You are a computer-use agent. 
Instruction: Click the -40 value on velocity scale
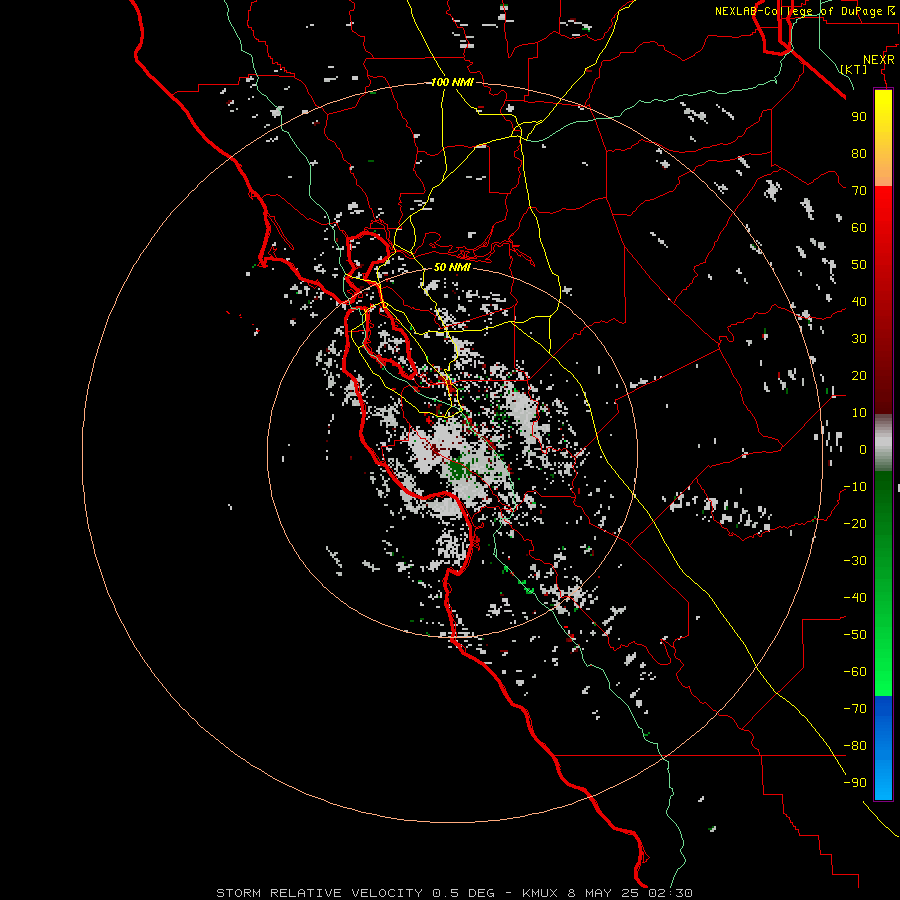[855, 598]
